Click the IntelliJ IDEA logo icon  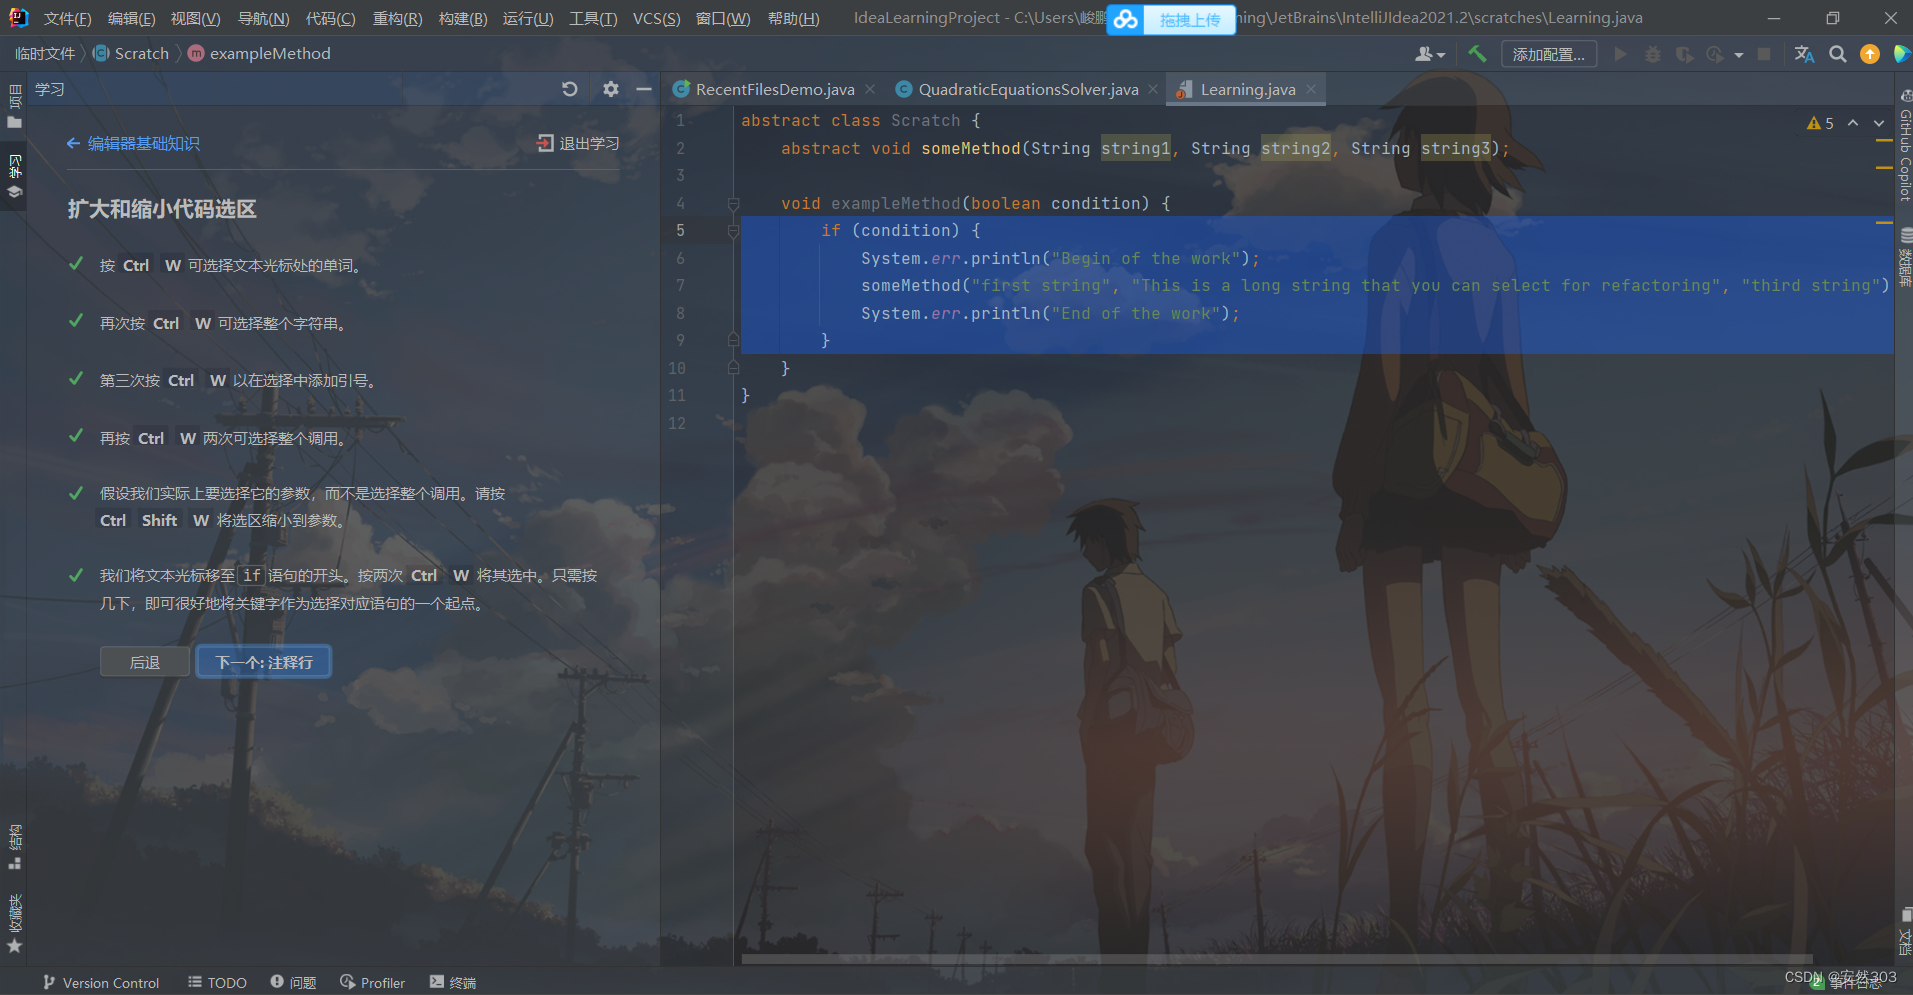[x=18, y=18]
